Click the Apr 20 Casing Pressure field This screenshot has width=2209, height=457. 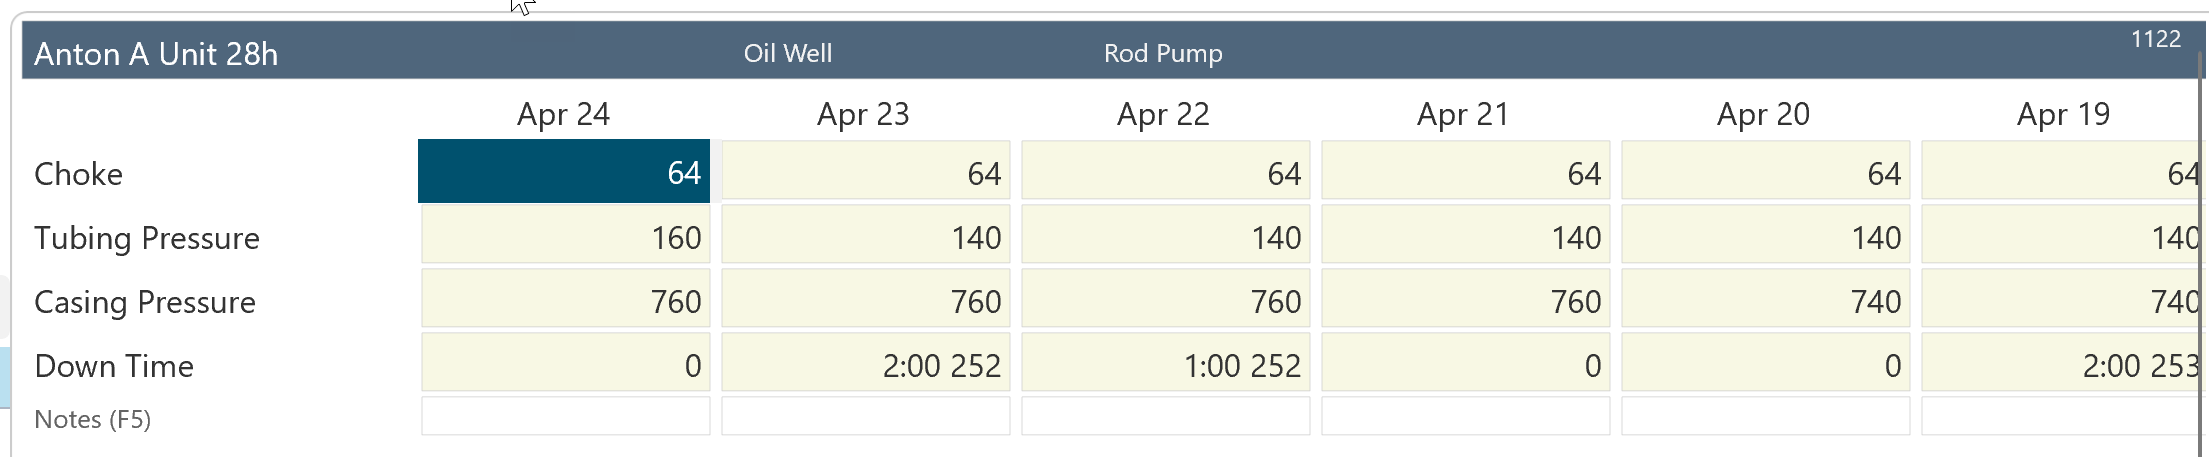pyautogui.click(x=1765, y=301)
